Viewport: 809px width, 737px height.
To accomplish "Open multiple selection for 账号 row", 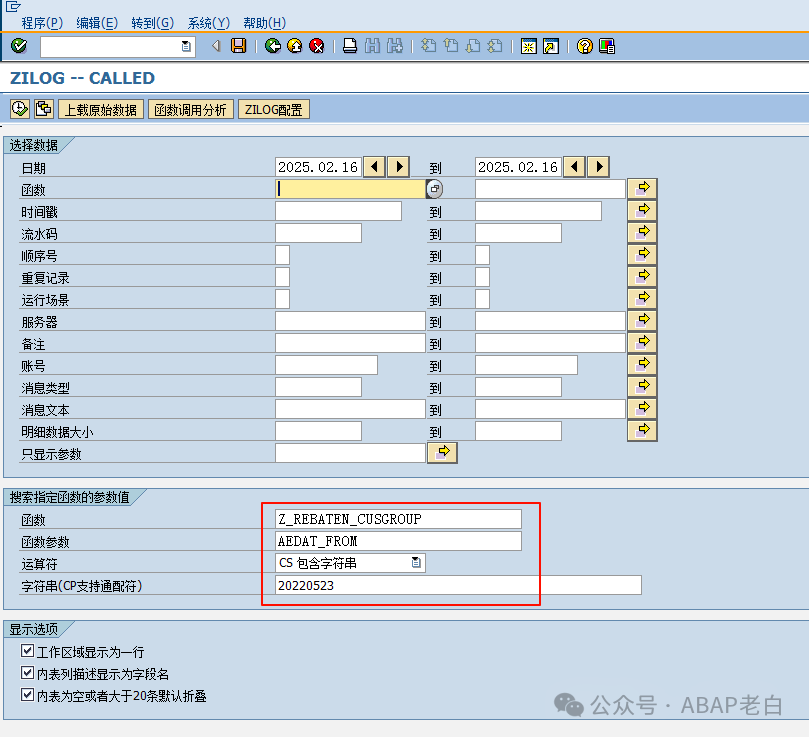I will (x=642, y=365).
